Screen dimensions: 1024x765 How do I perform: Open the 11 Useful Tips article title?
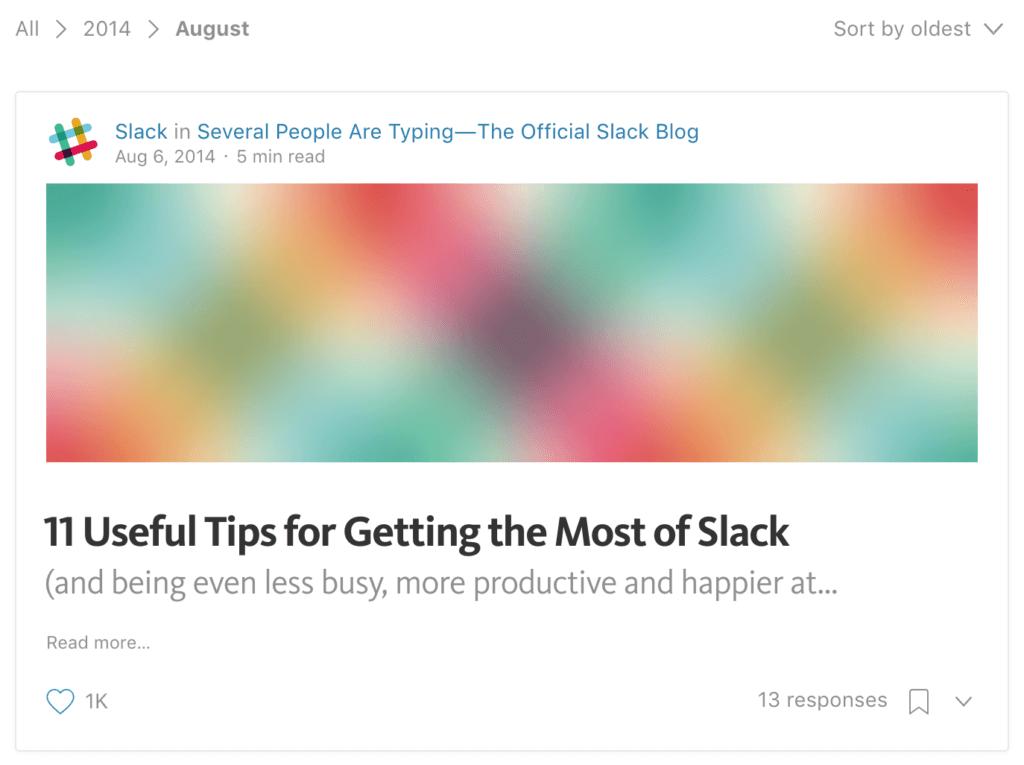[x=417, y=532]
